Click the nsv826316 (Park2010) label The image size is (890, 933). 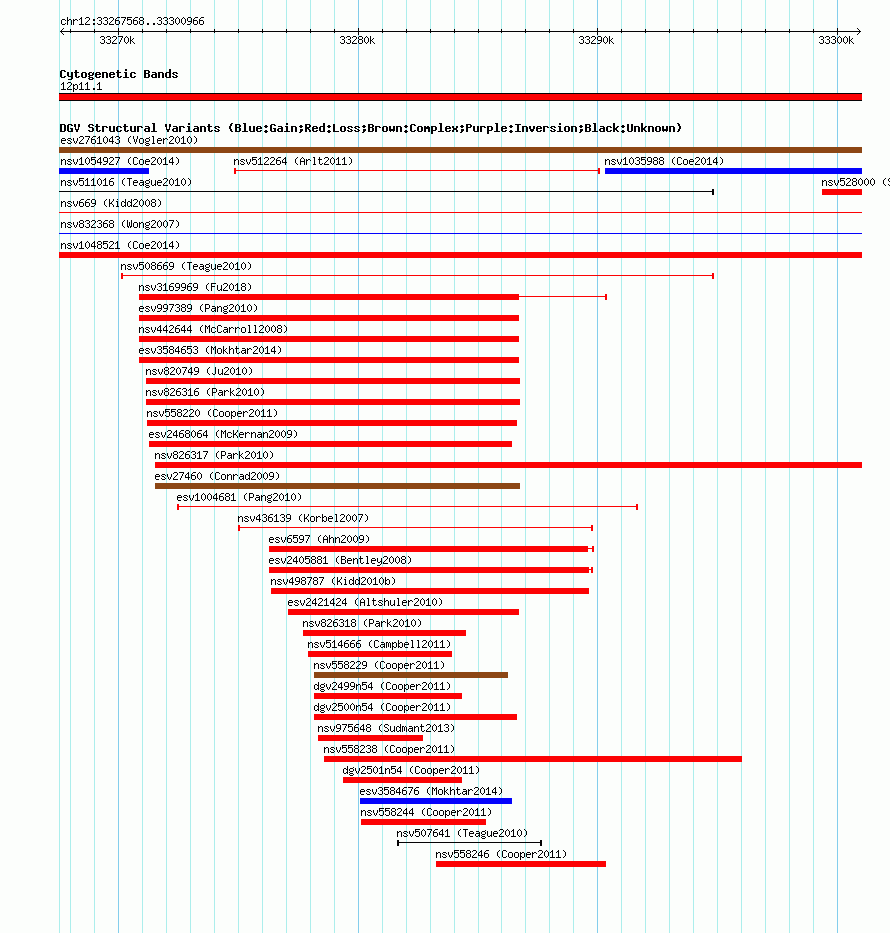point(205,392)
